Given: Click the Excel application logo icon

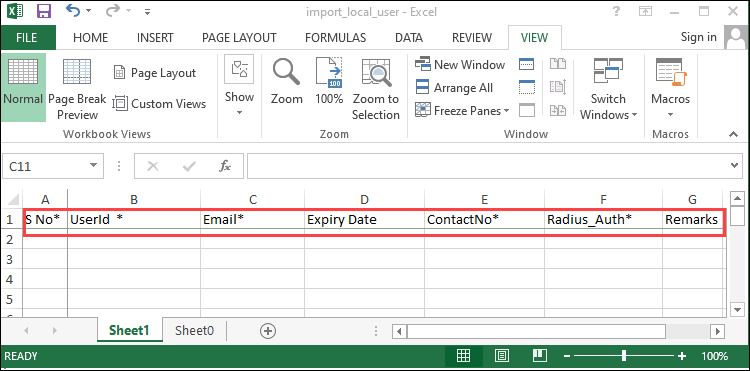Looking at the screenshot, I should (x=16, y=11).
